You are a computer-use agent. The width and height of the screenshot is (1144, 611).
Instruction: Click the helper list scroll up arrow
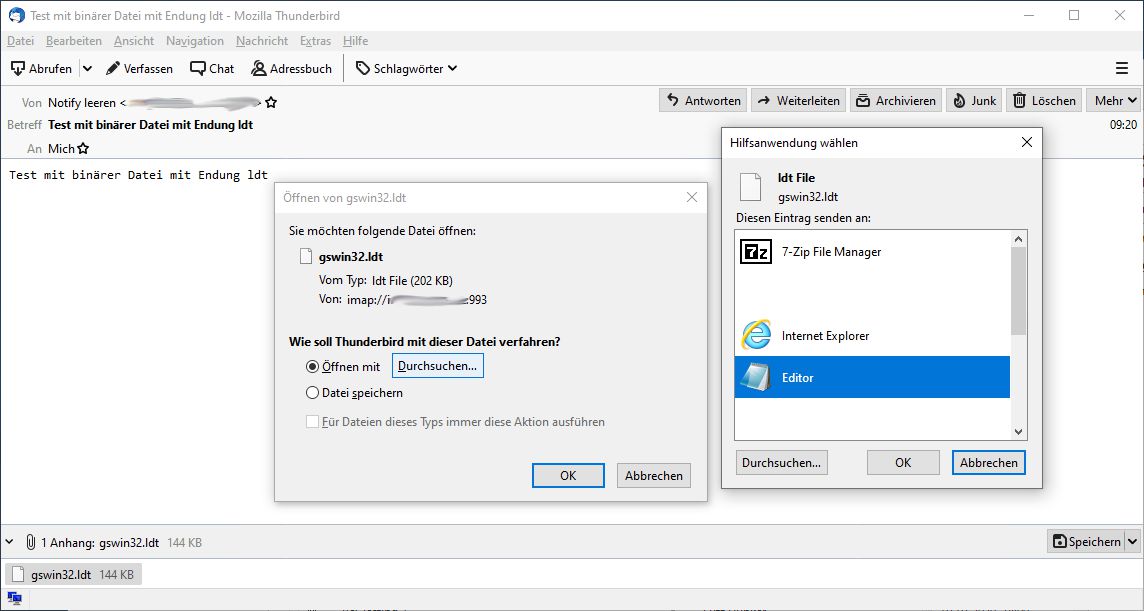point(1019,239)
